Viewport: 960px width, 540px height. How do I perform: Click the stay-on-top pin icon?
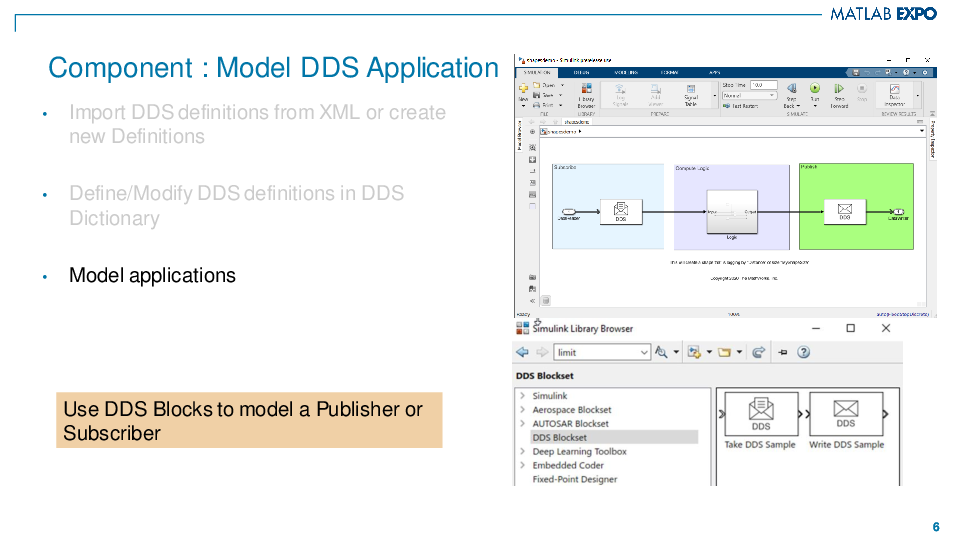782,352
